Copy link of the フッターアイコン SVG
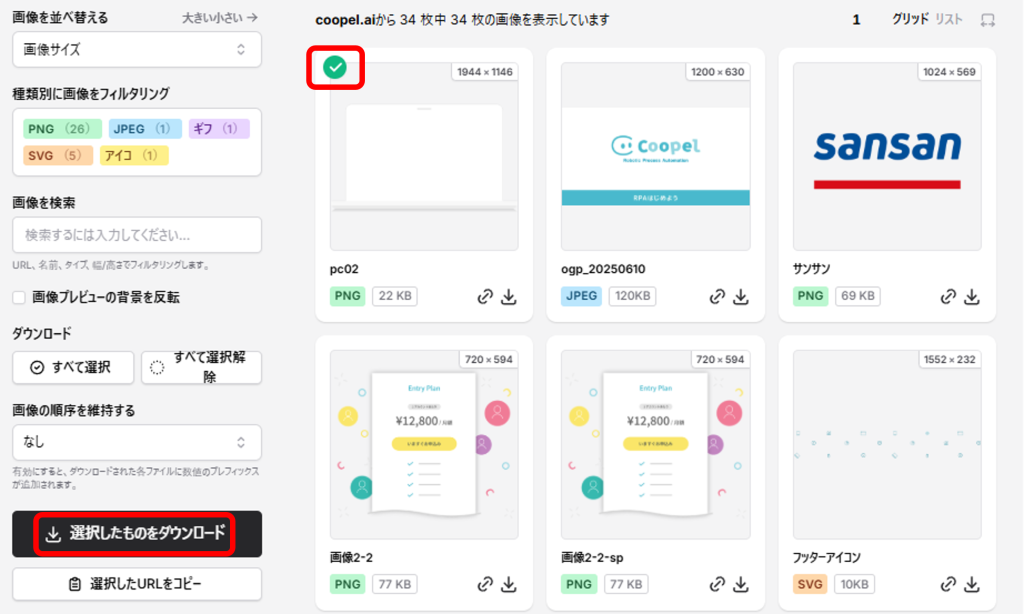The height and width of the screenshot is (614, 1024). pyautogui.click(x=948, y=584)
